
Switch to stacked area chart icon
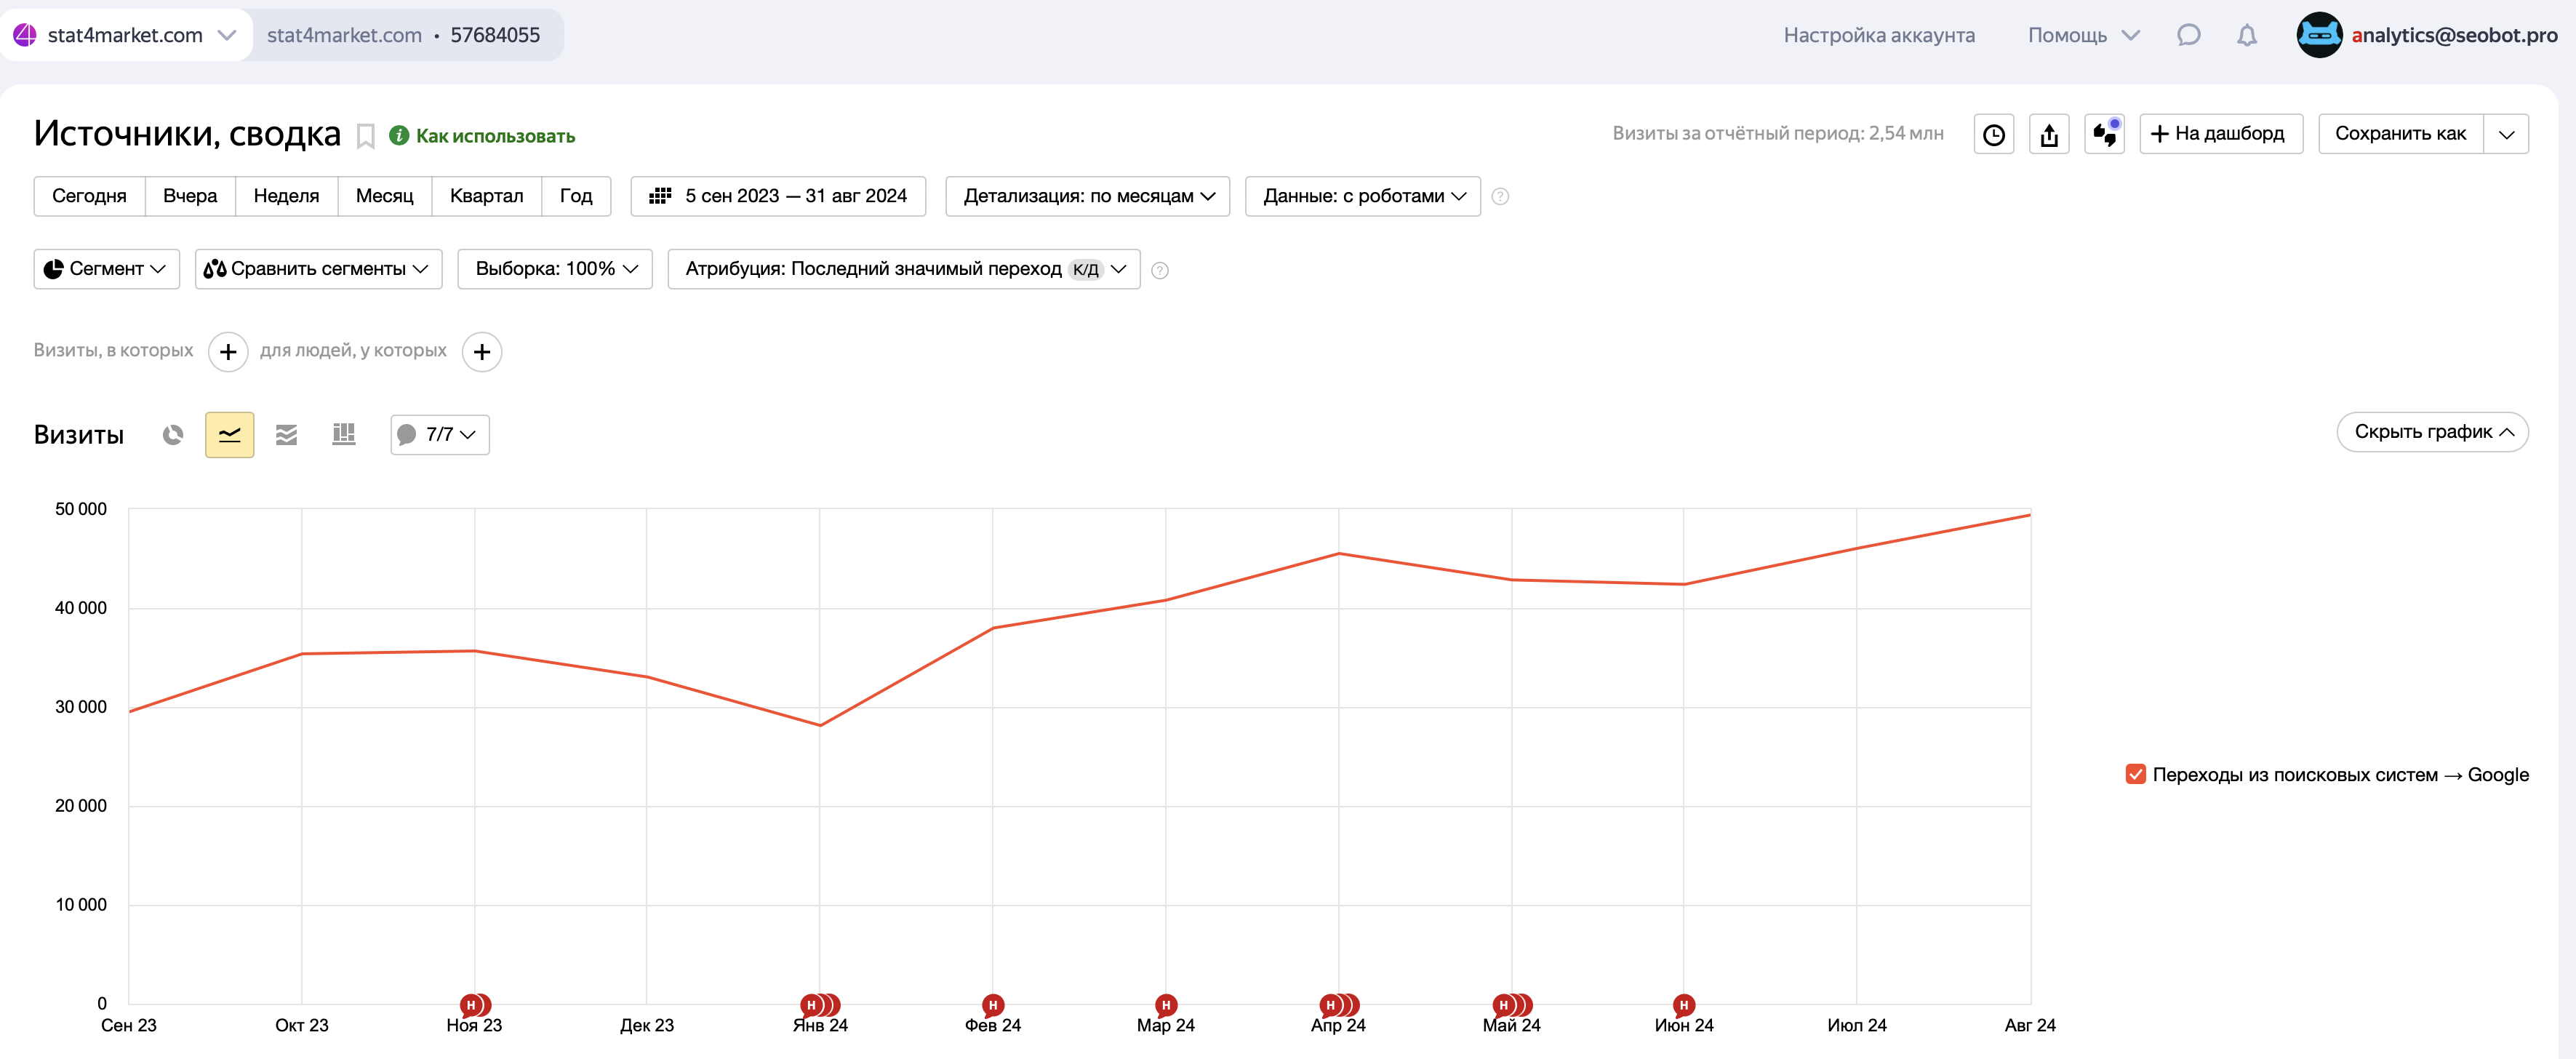(x=286, y=434)
